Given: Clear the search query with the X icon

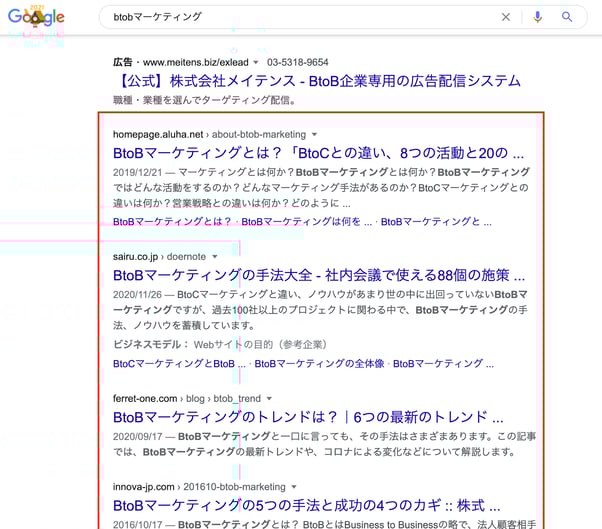Looking at the screenshot, I should click(506, 17).
